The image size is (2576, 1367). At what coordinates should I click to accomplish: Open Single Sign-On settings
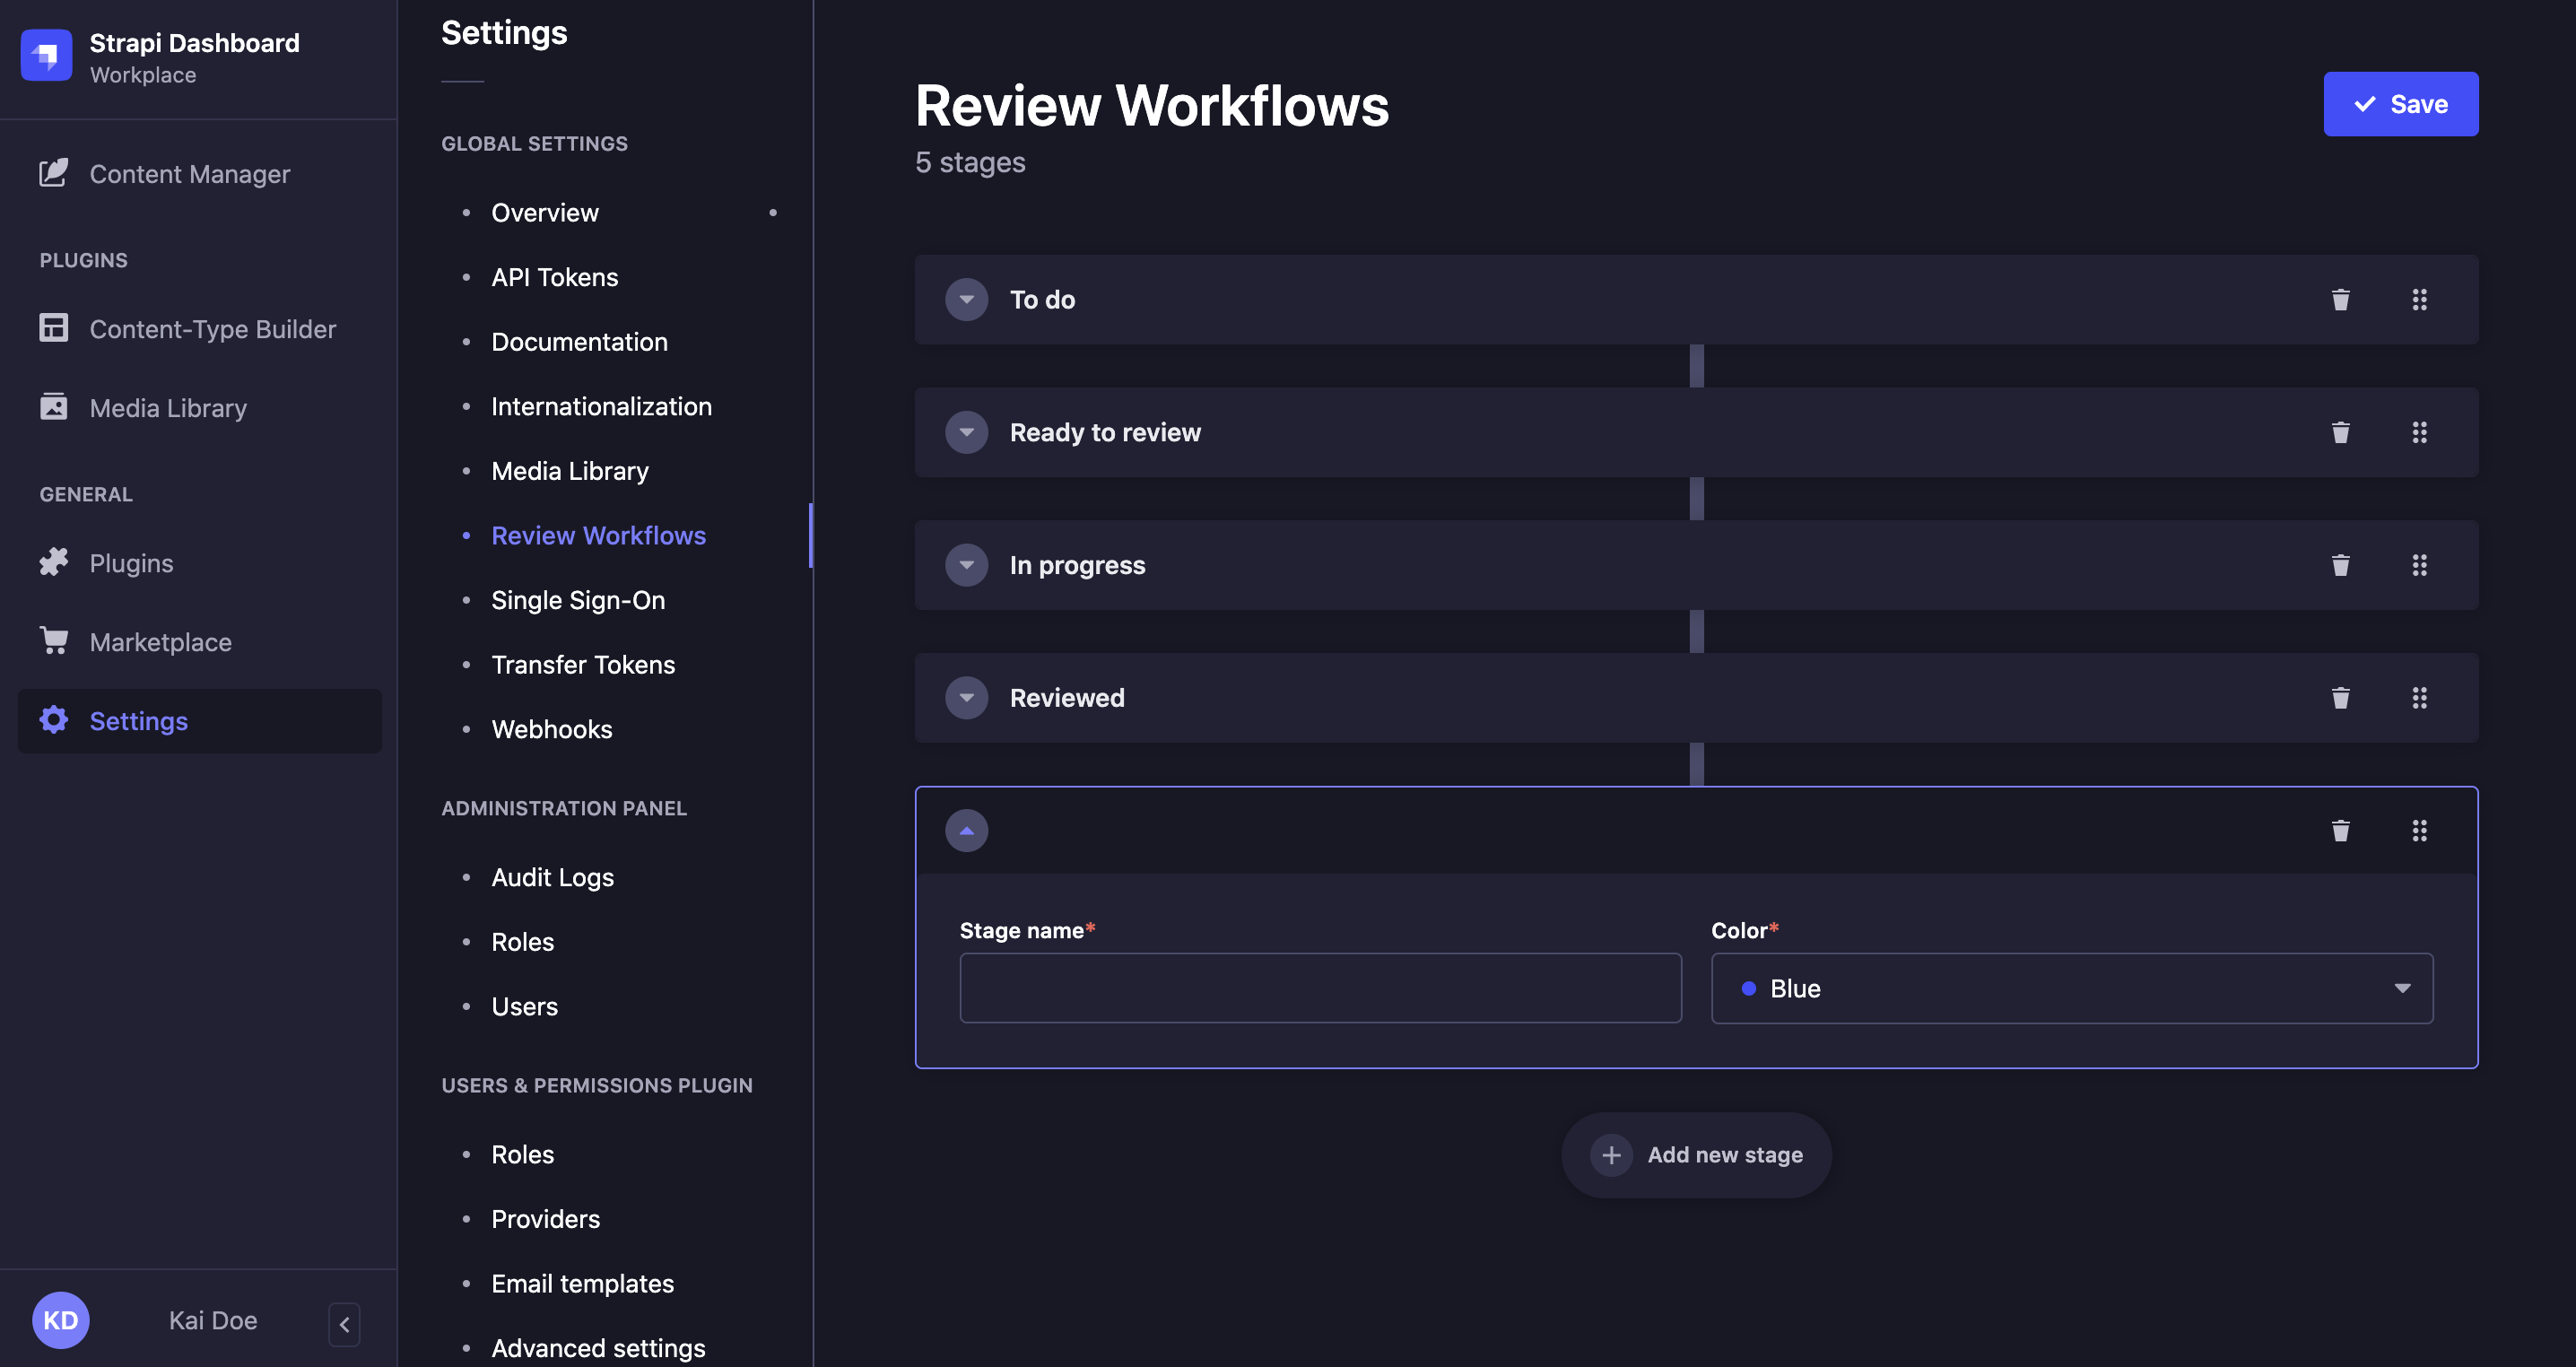577,599
